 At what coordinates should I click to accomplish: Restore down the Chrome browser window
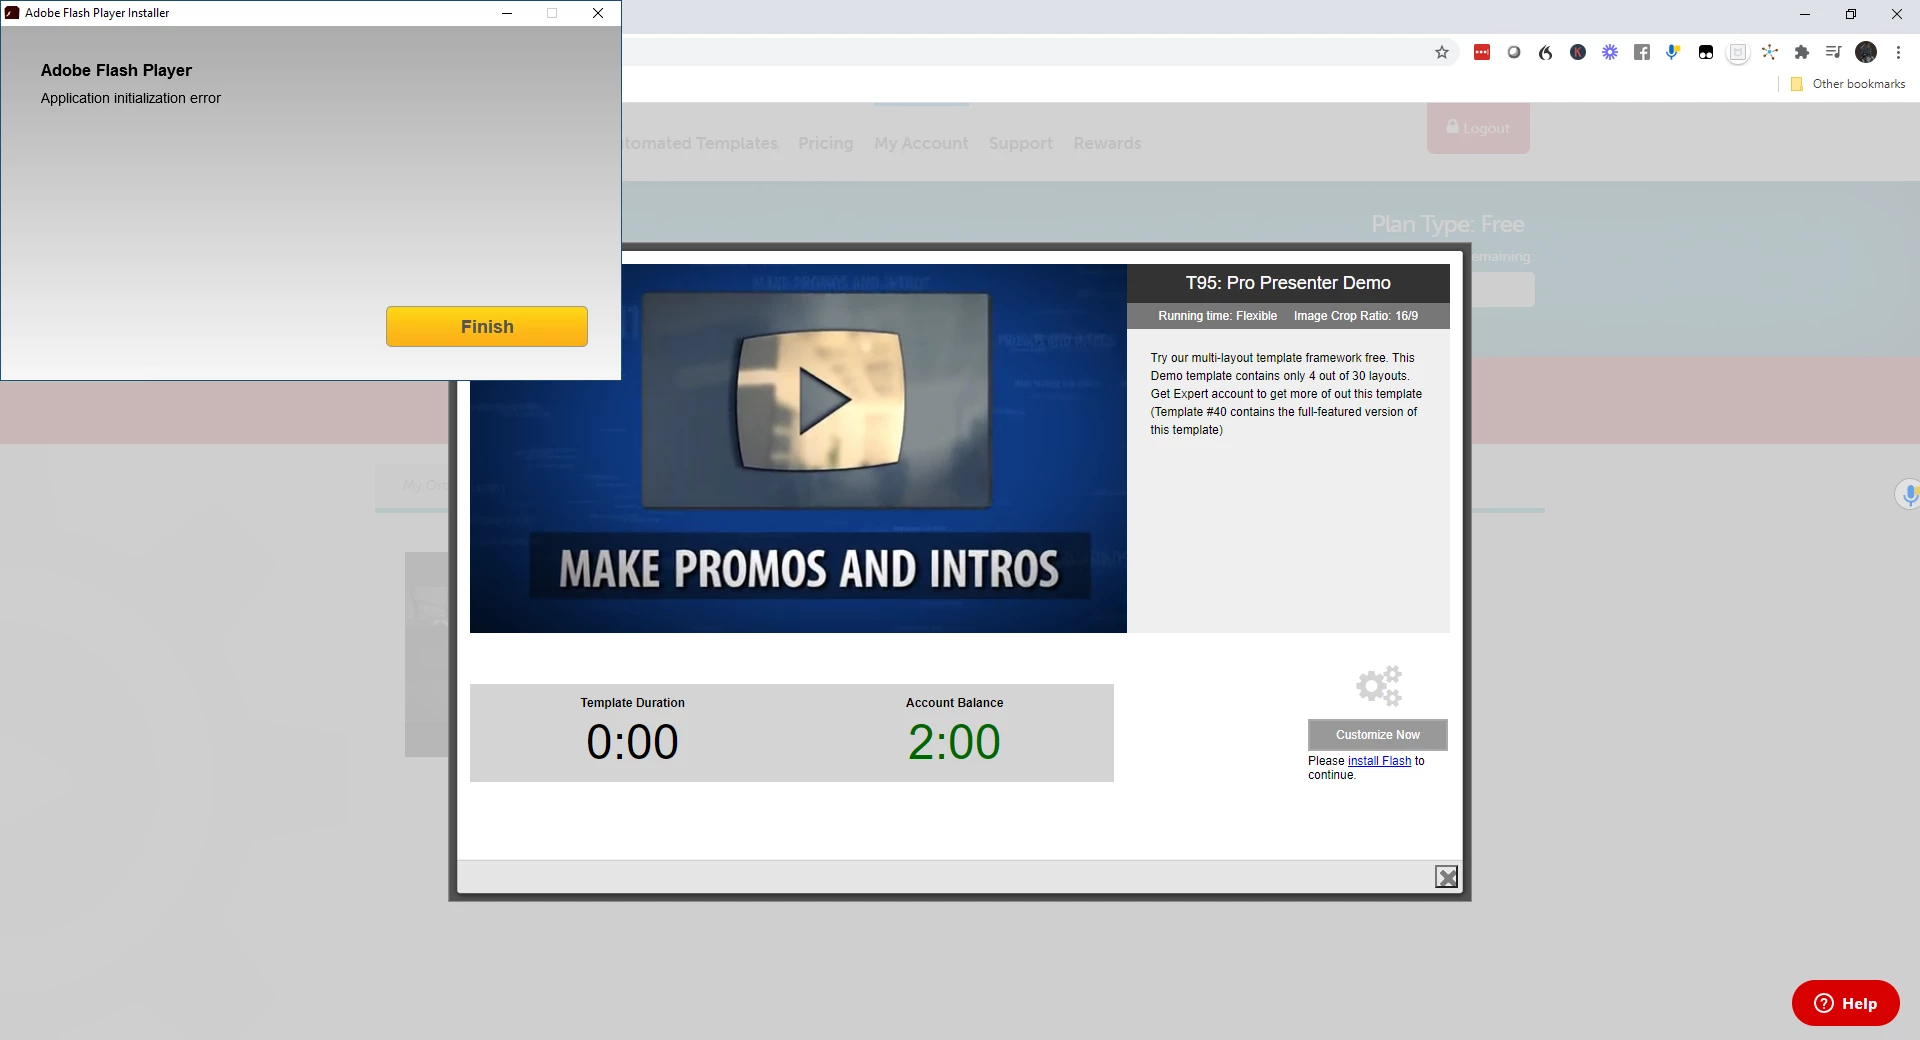pyautogui.click(x=1851, y=14)
